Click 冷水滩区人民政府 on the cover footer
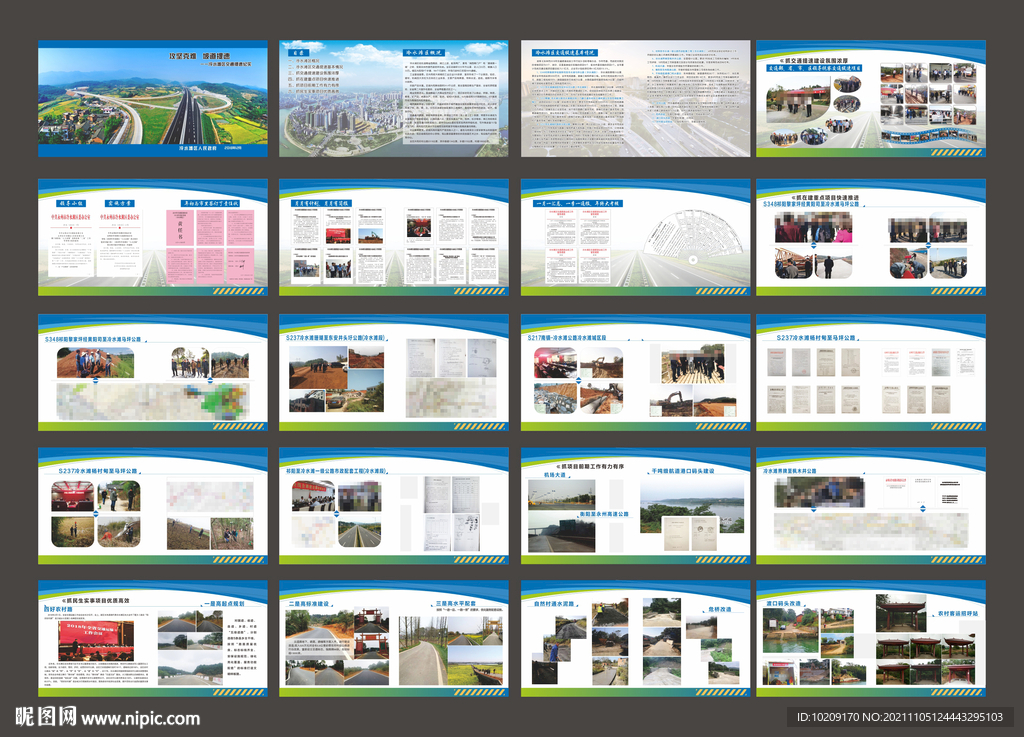 click(x=197, y=149)
